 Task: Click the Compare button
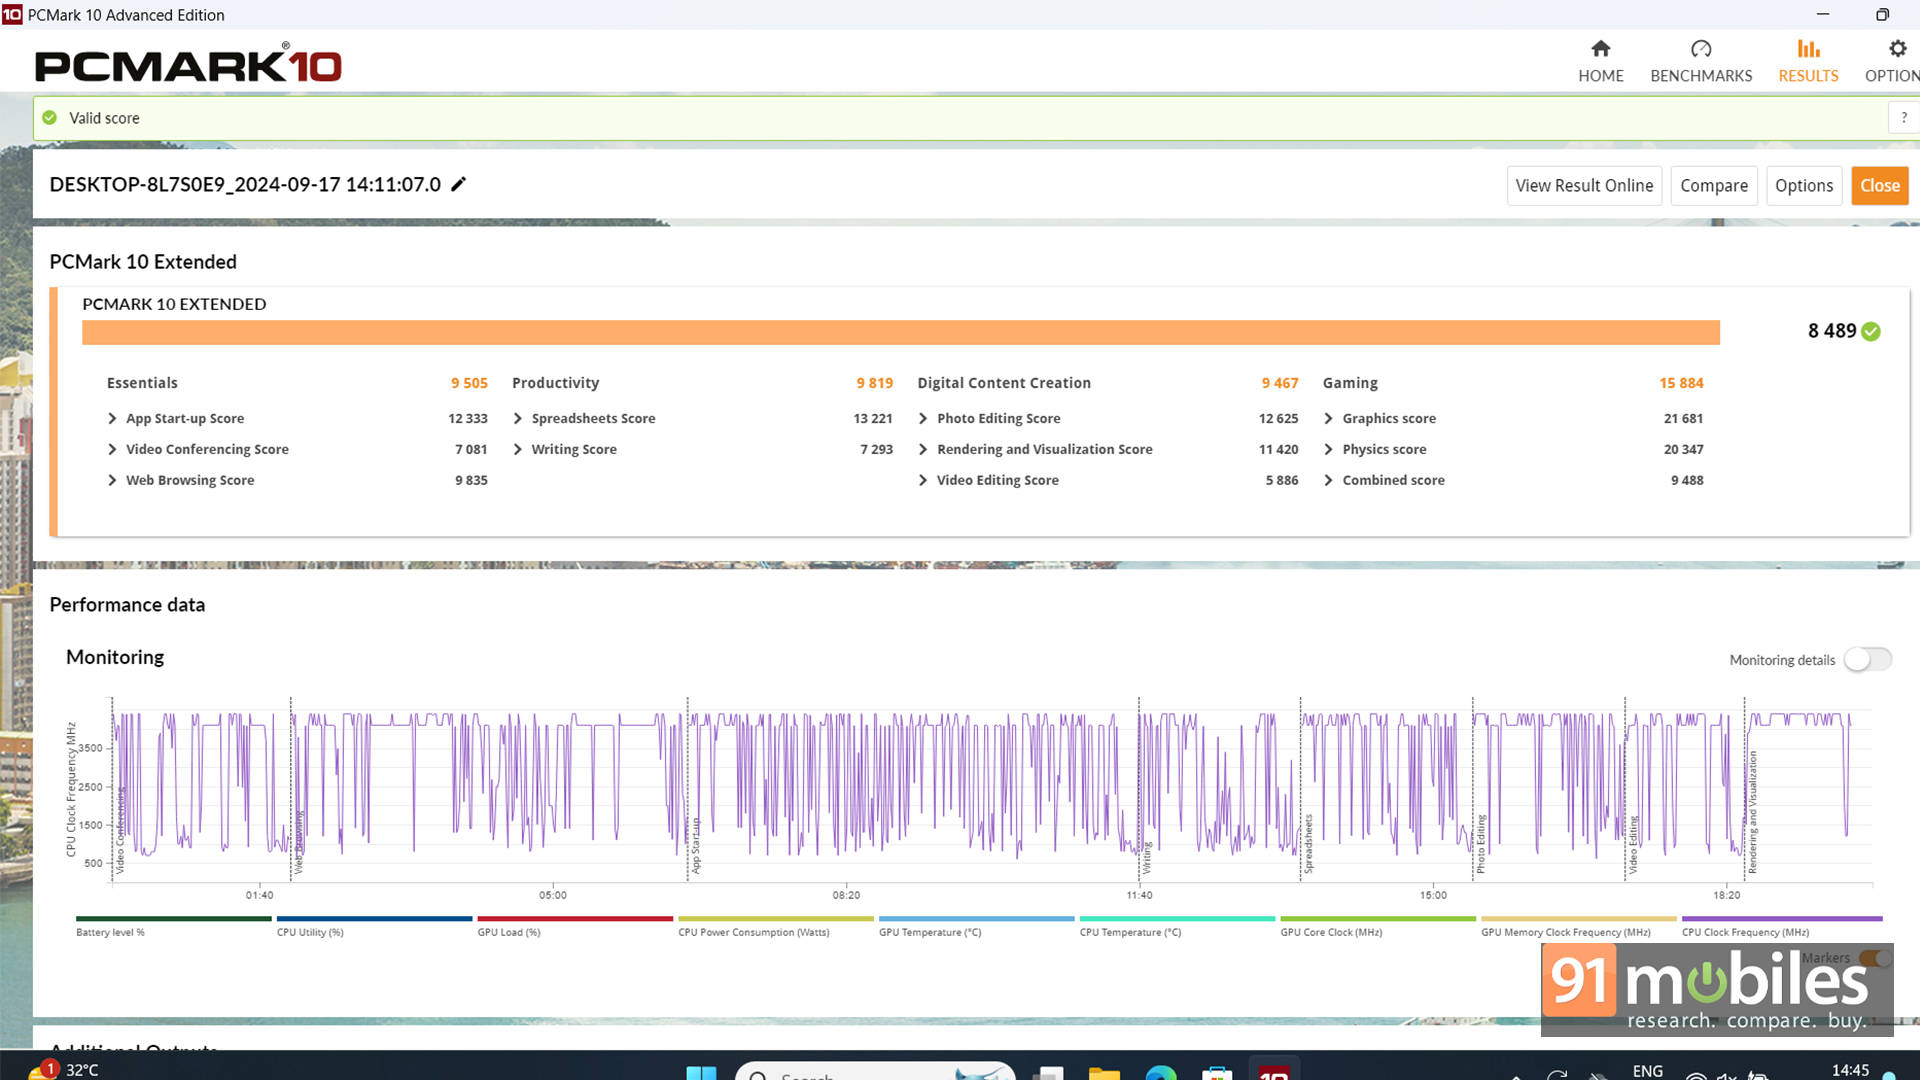[x=1713, y=186]
